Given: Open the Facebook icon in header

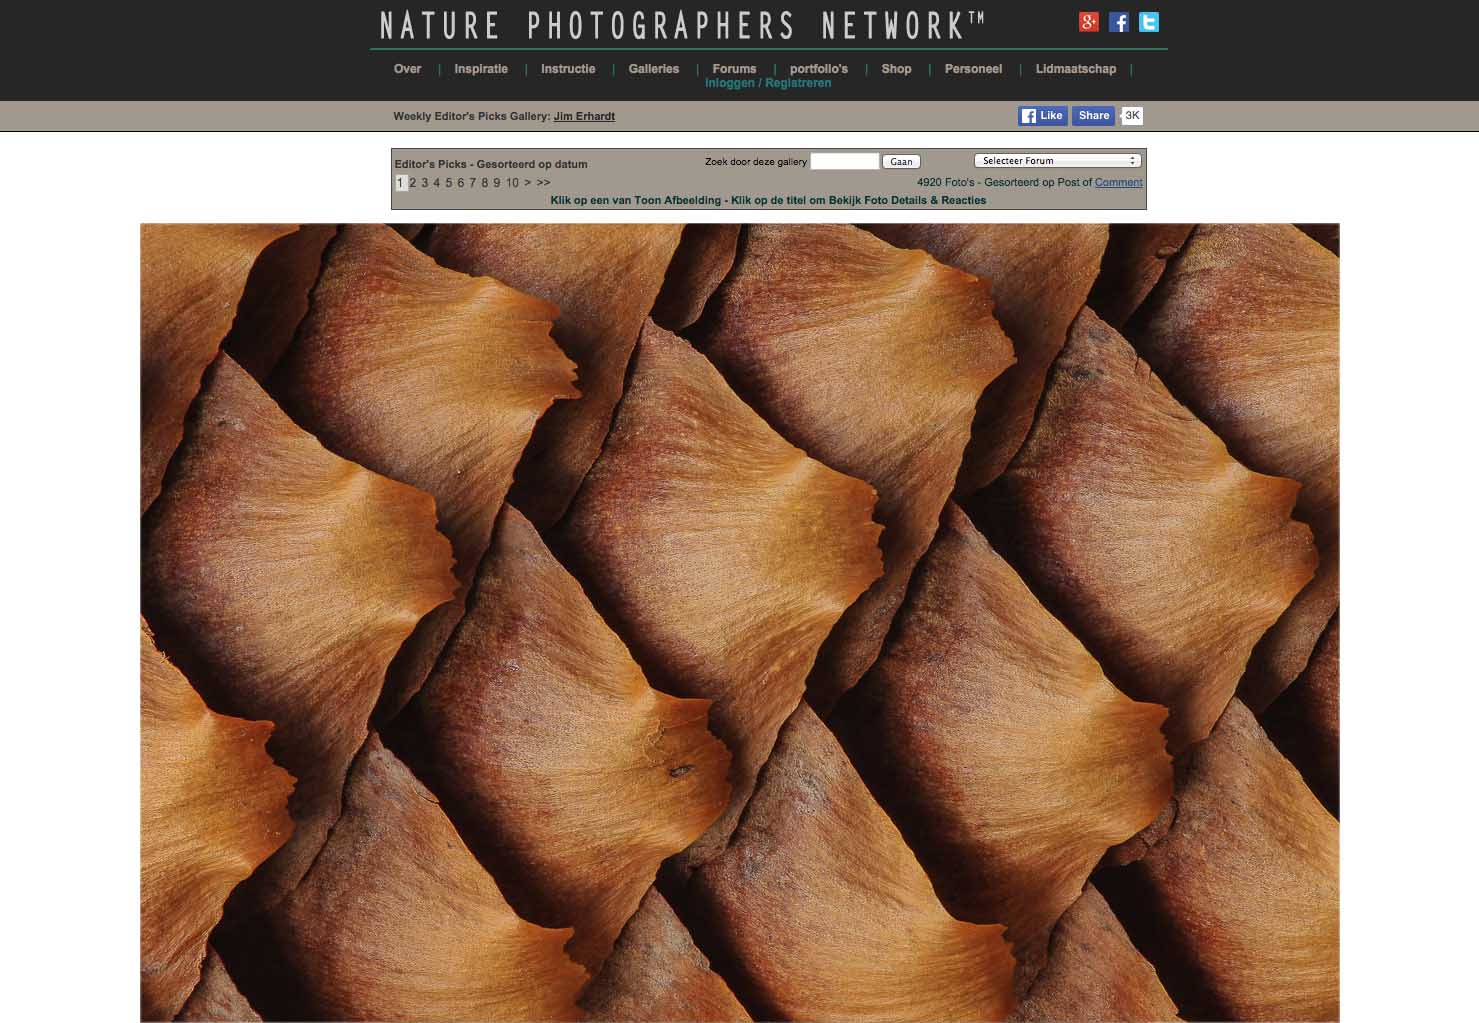Looking at the screenshot, I should pos(1119,22).
